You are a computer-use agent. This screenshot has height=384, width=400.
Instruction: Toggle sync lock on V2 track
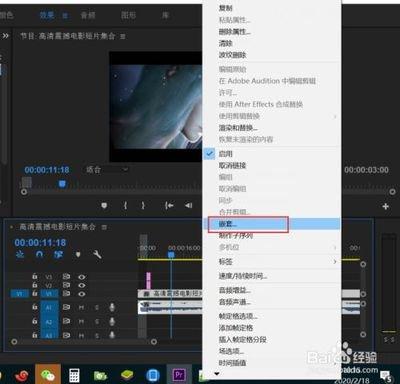click(x=66, y=285)
